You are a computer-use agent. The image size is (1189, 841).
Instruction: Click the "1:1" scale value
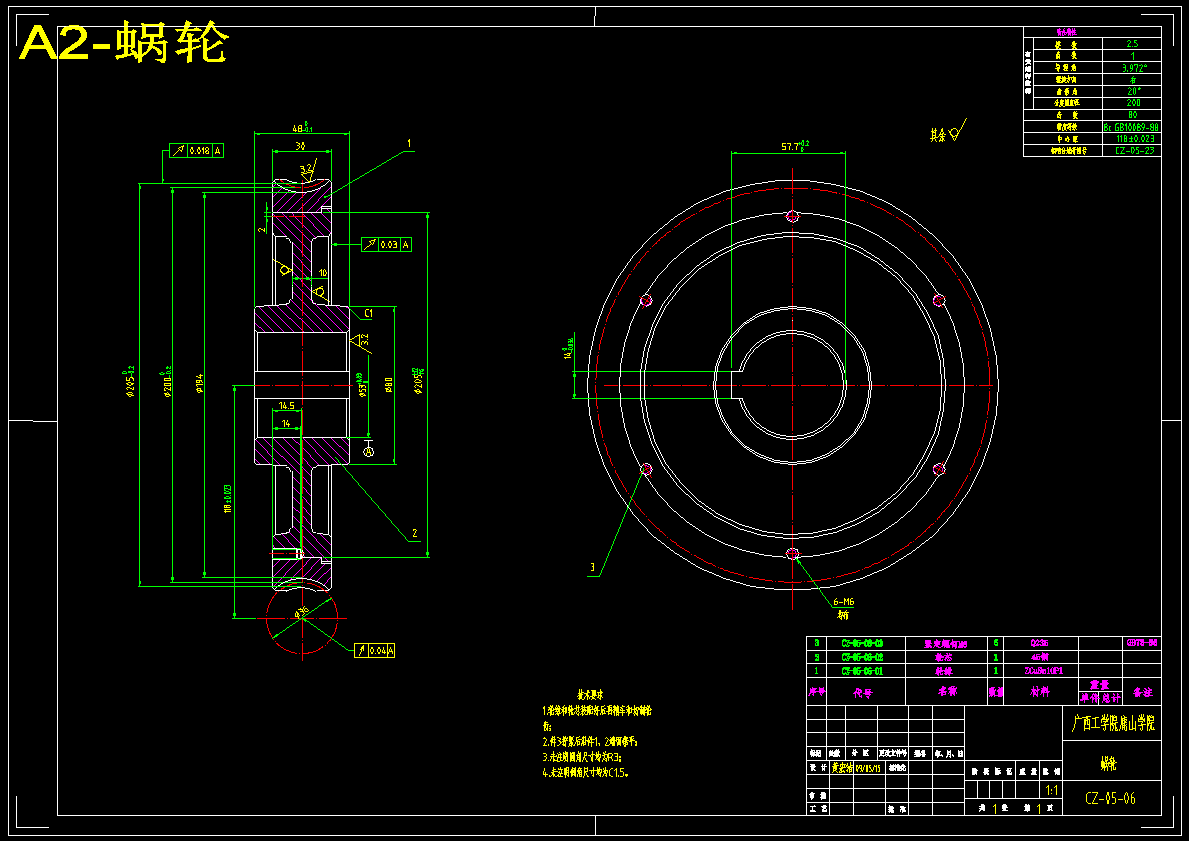pyautogui.click(x=1052, y=790)
